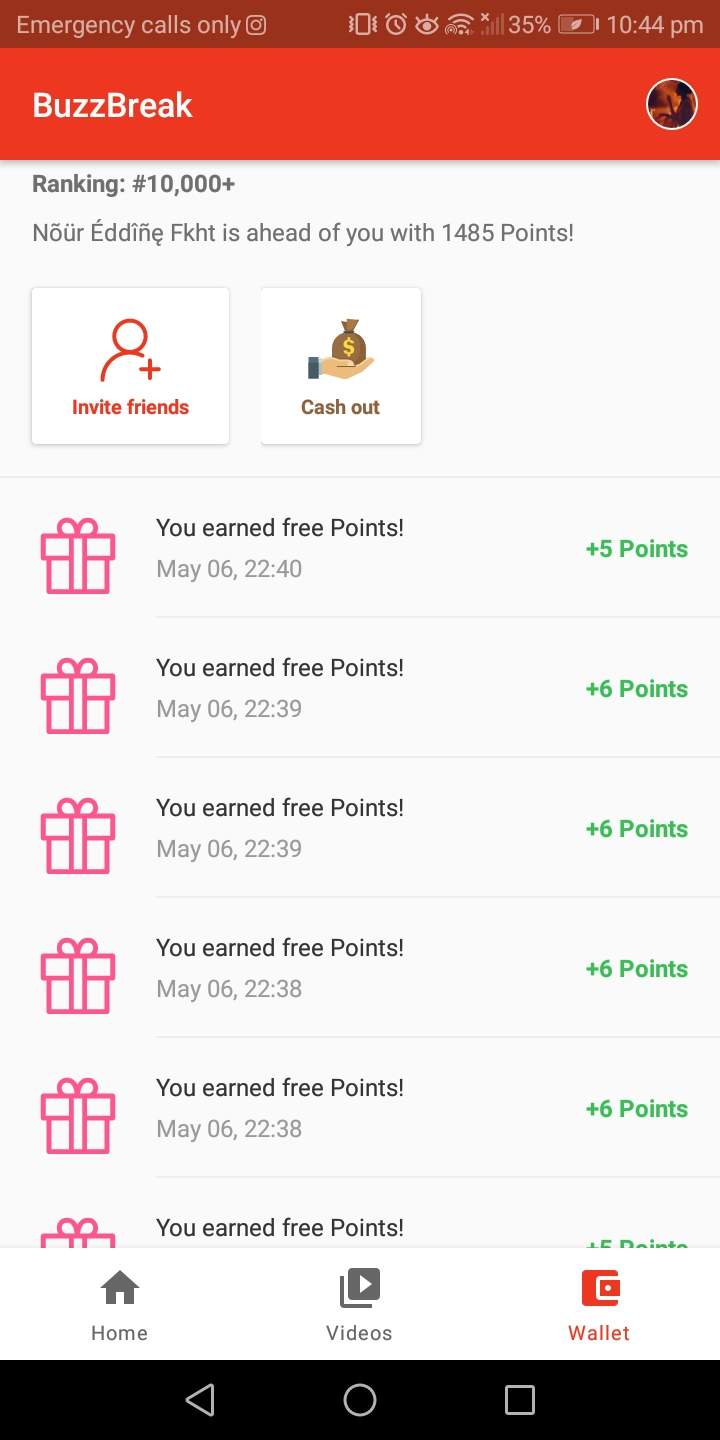
Task: Tap the Wi-Fi status icon
Action: [460, 25]
